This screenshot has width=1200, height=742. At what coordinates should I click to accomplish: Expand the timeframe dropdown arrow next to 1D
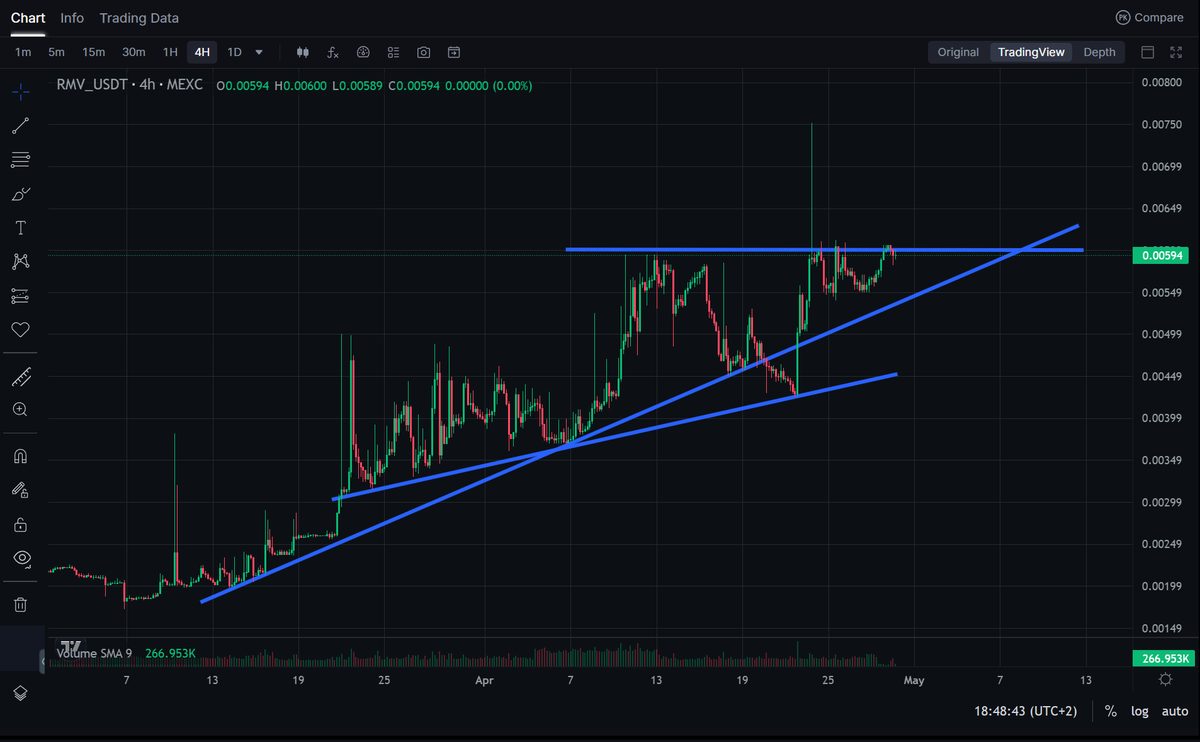coord(258,52)
